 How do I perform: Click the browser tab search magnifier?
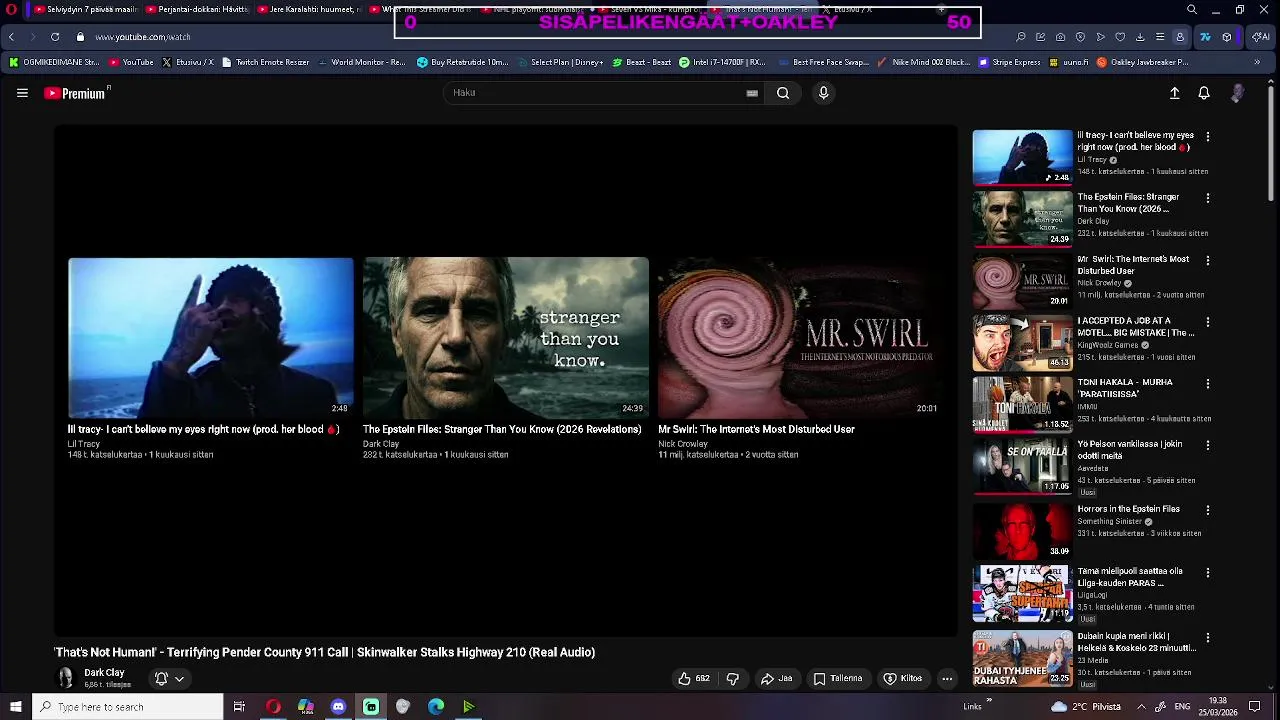point(1191,10)
